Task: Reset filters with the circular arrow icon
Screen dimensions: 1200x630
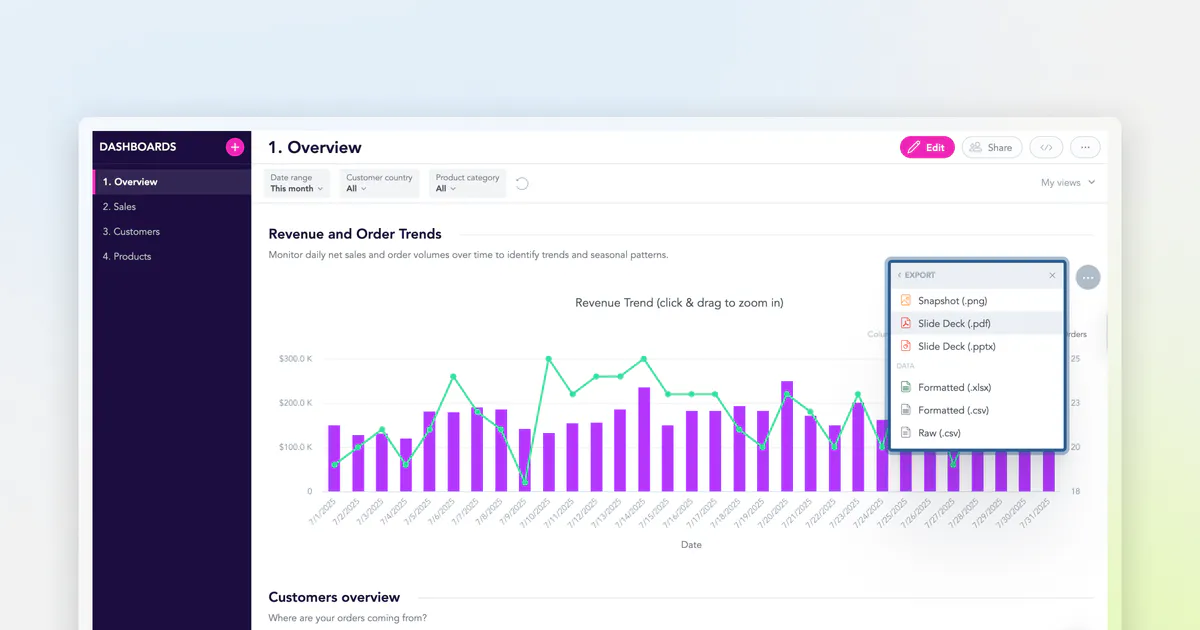Action: click(522, 183)
